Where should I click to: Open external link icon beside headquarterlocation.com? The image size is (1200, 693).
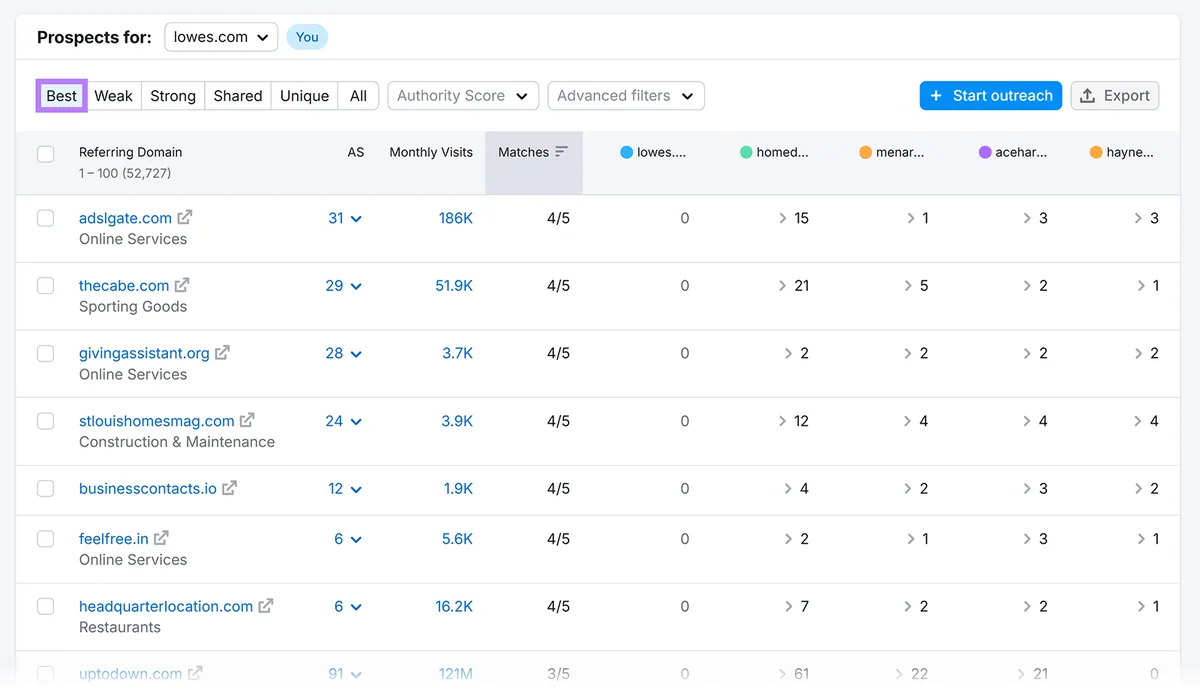pyautogui.click(x=266, y=606)
